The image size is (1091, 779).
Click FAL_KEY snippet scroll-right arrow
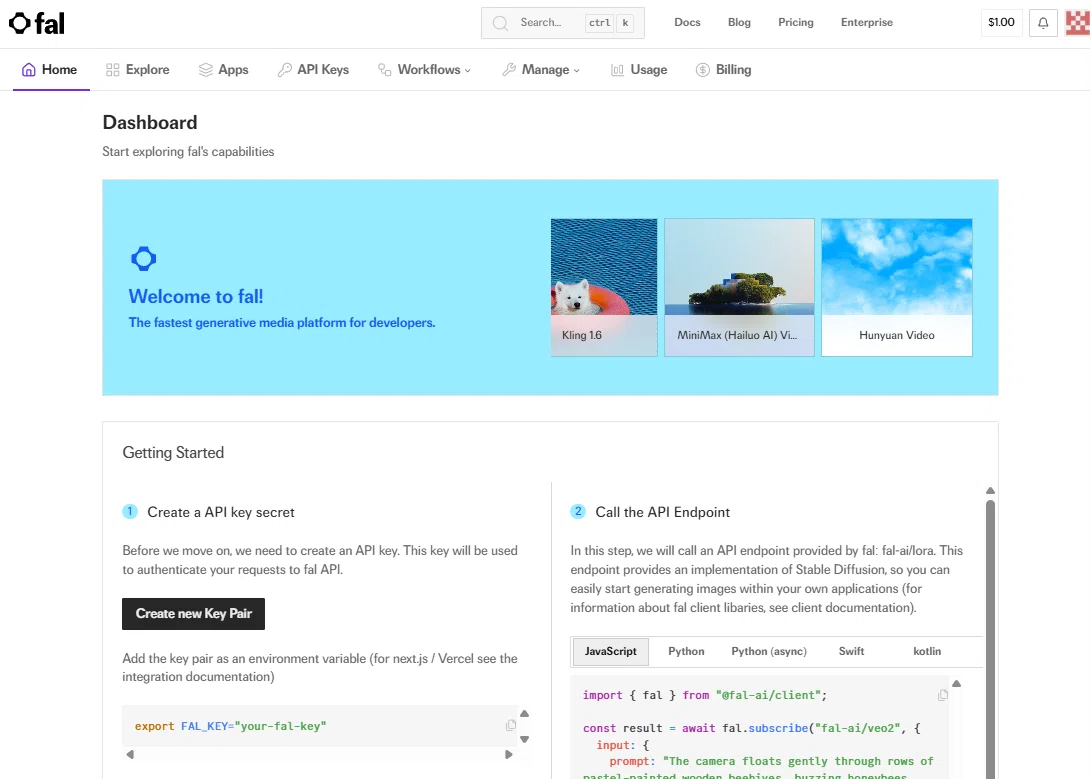[509, 755]
